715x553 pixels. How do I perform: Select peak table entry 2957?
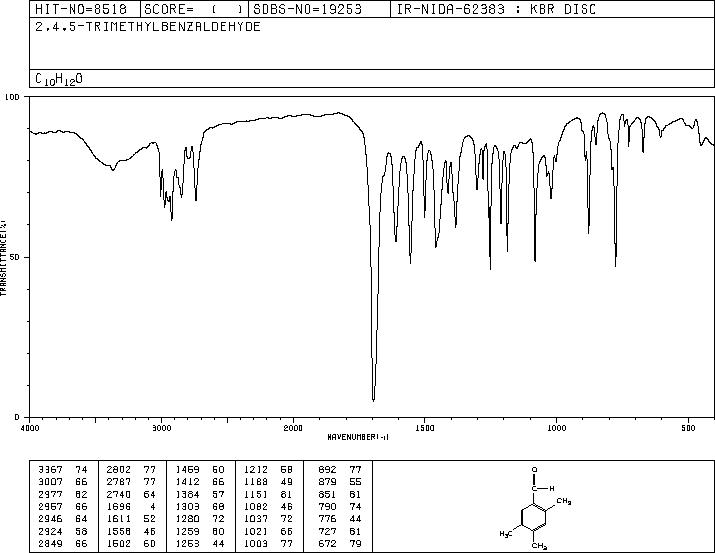(x=50, y=506)
